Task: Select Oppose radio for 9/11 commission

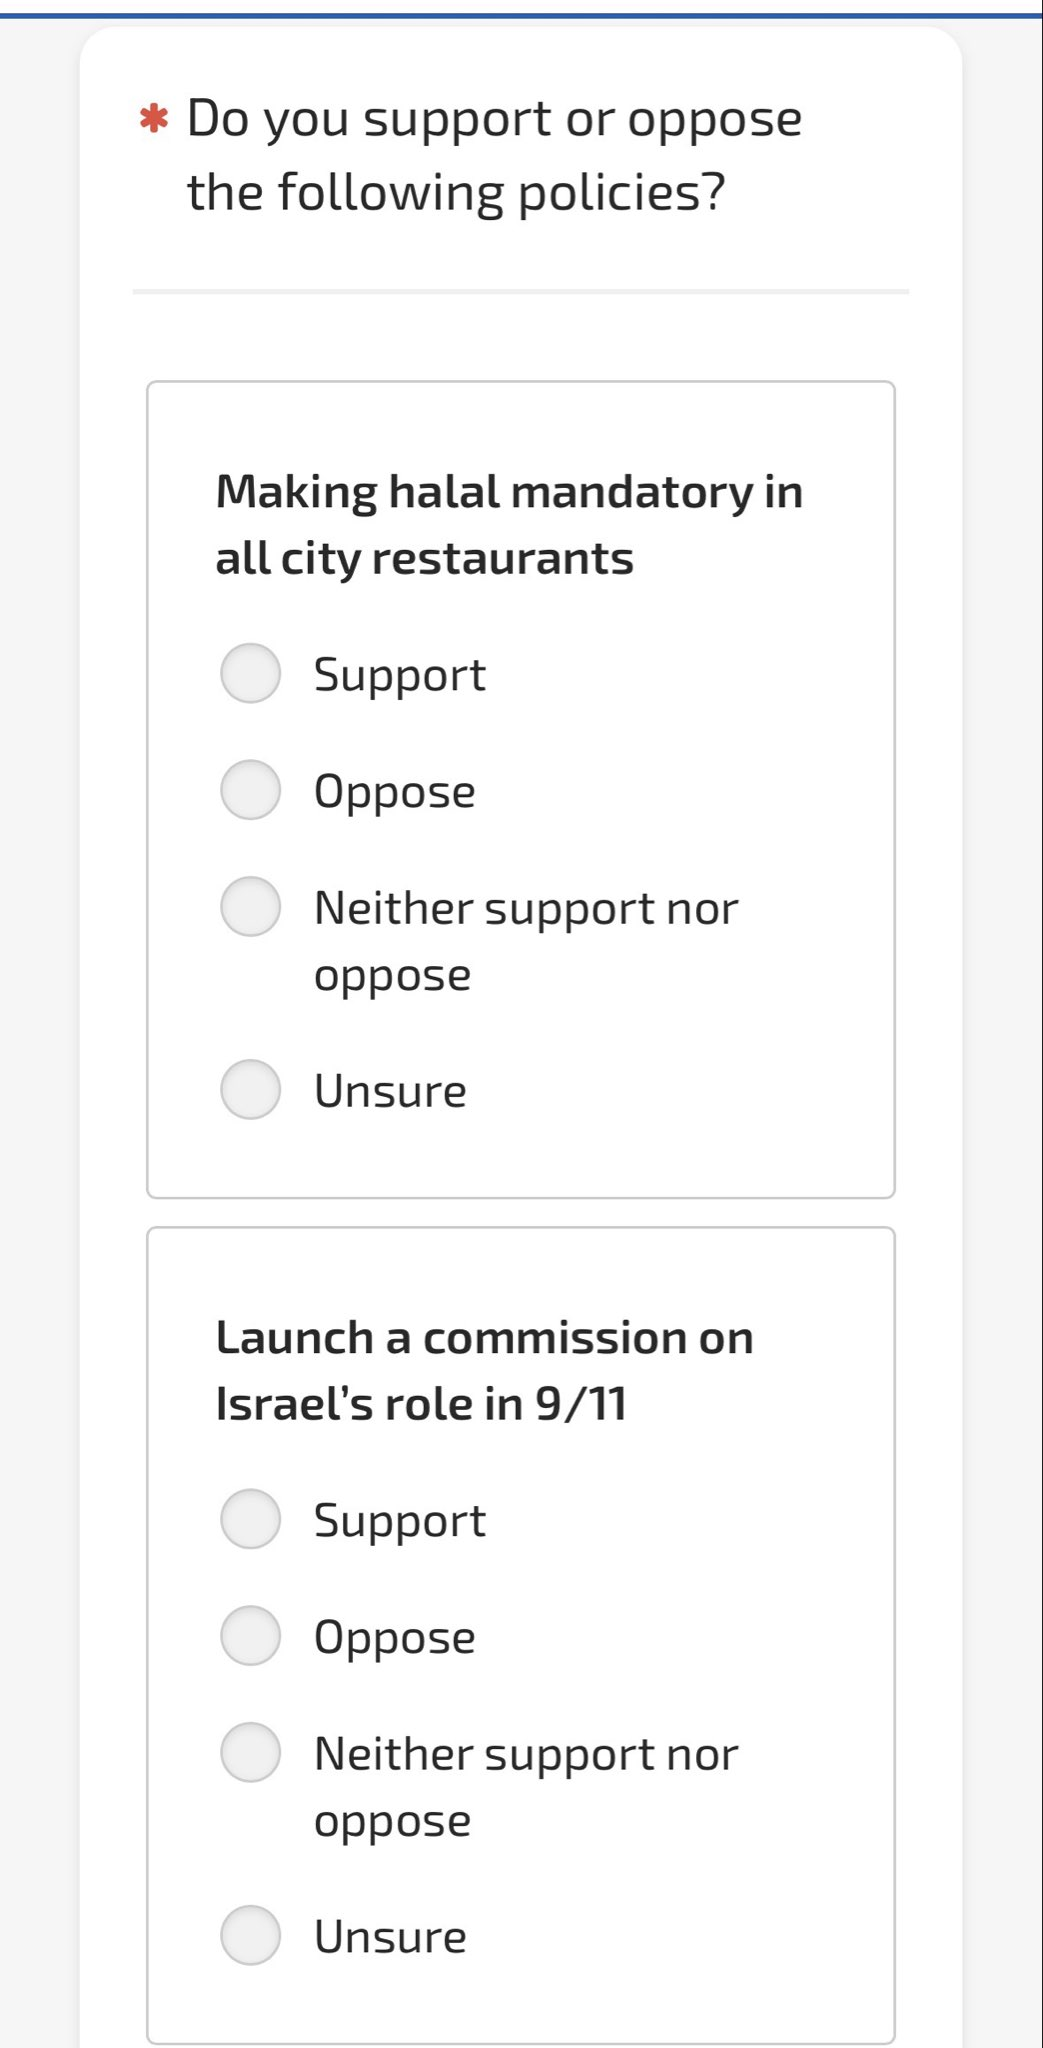Action: pos(250,1636)
